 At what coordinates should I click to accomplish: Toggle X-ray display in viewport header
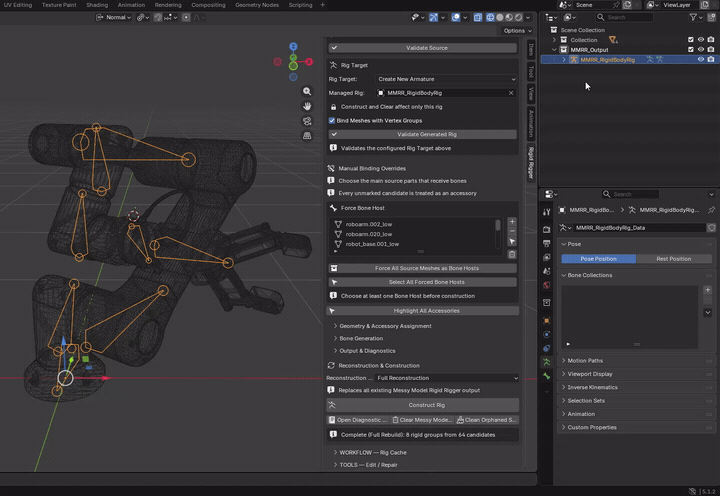[x=478, y=17]
